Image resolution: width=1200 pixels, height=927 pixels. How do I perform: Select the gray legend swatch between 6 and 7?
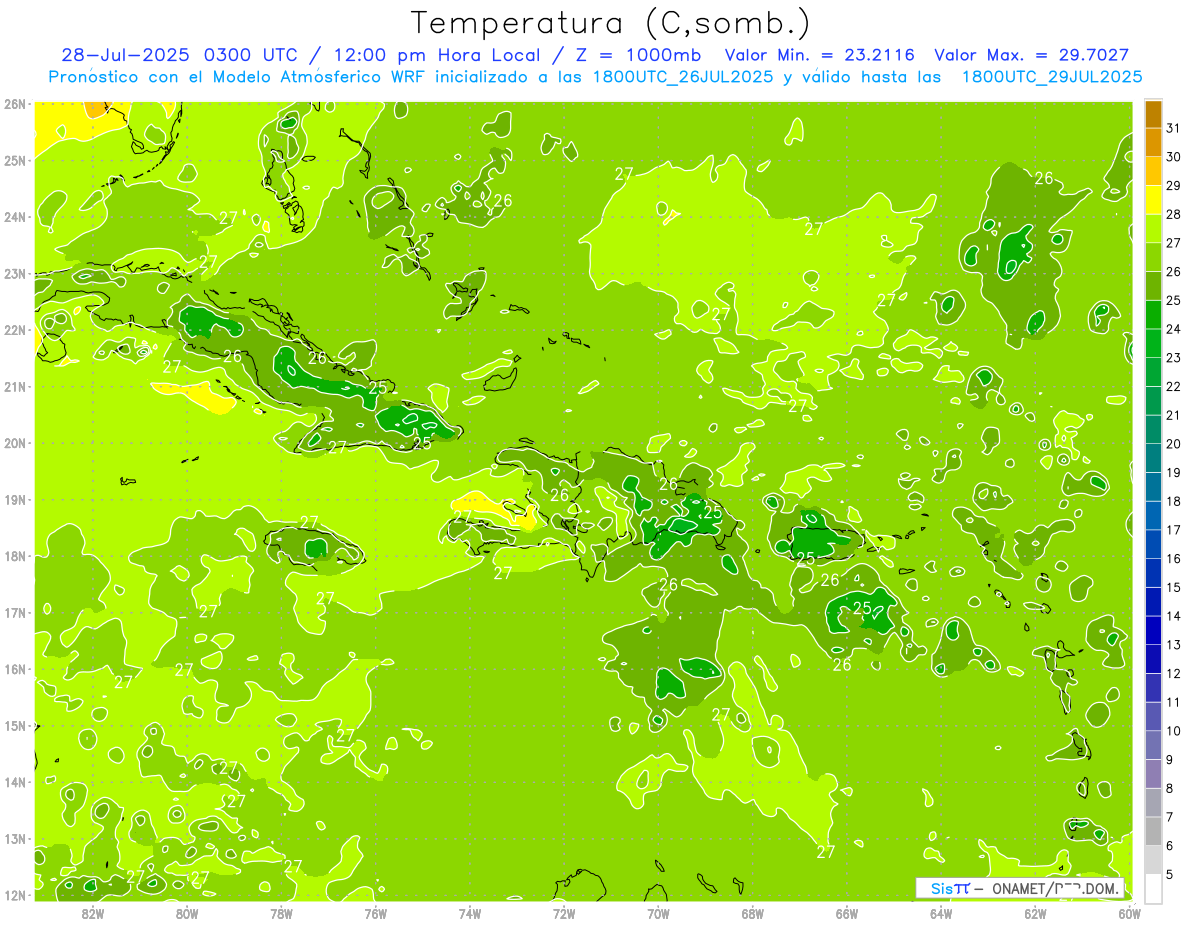coord(1153,831)
